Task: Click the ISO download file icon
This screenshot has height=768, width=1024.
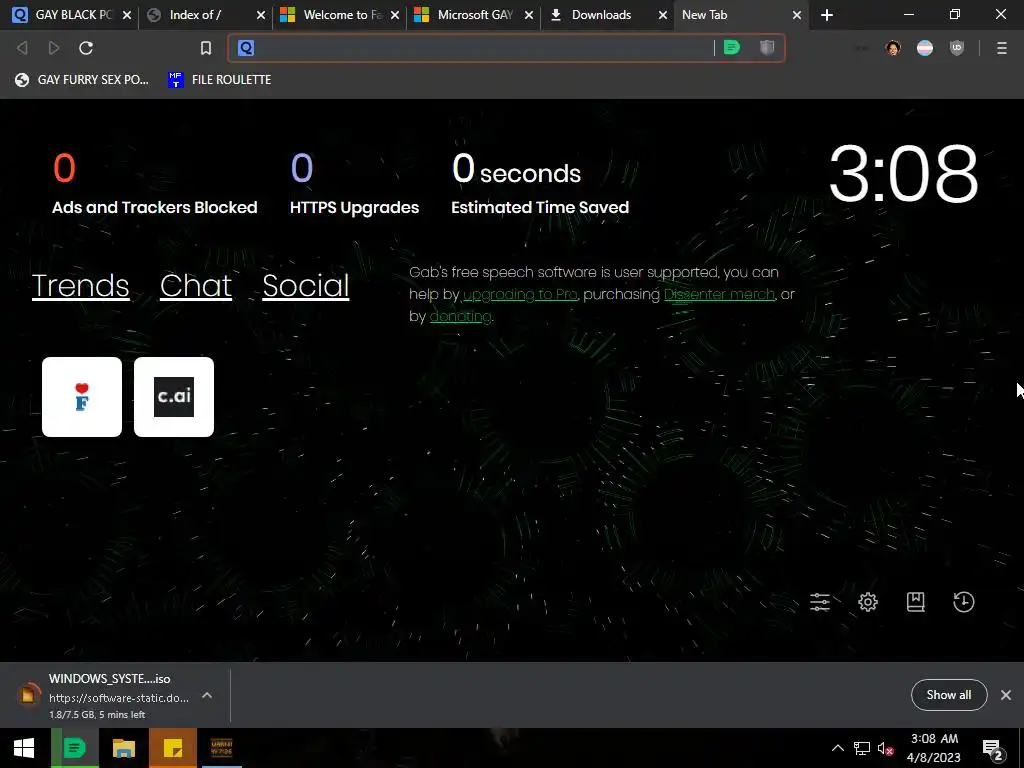Action: pos(28,695)
